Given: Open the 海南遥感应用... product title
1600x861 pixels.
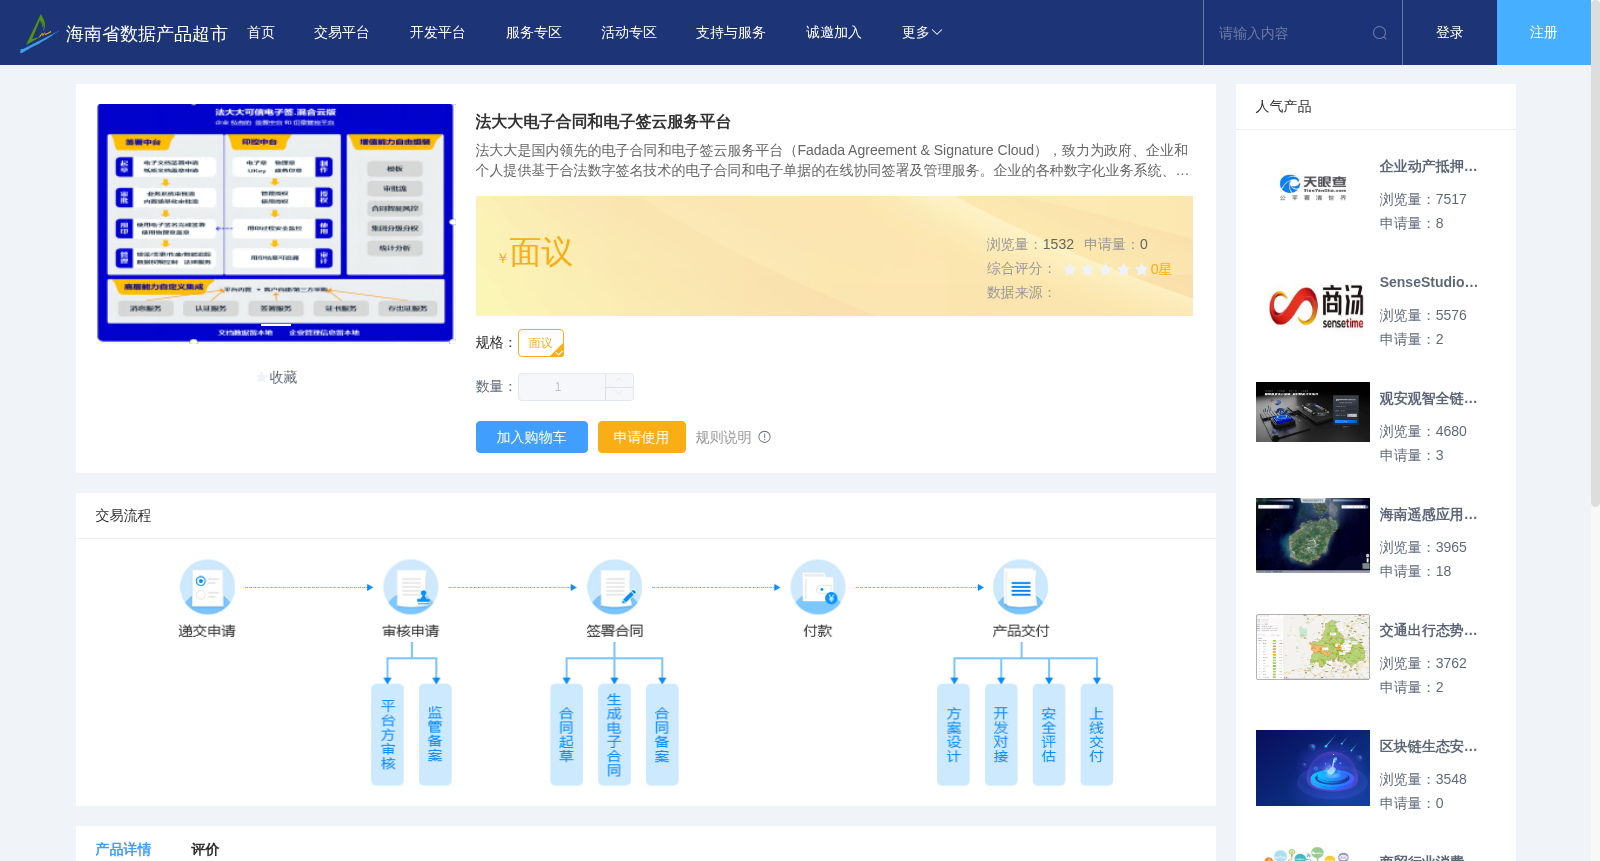Looking at the screenshot, I should [x=1428, y=515].
